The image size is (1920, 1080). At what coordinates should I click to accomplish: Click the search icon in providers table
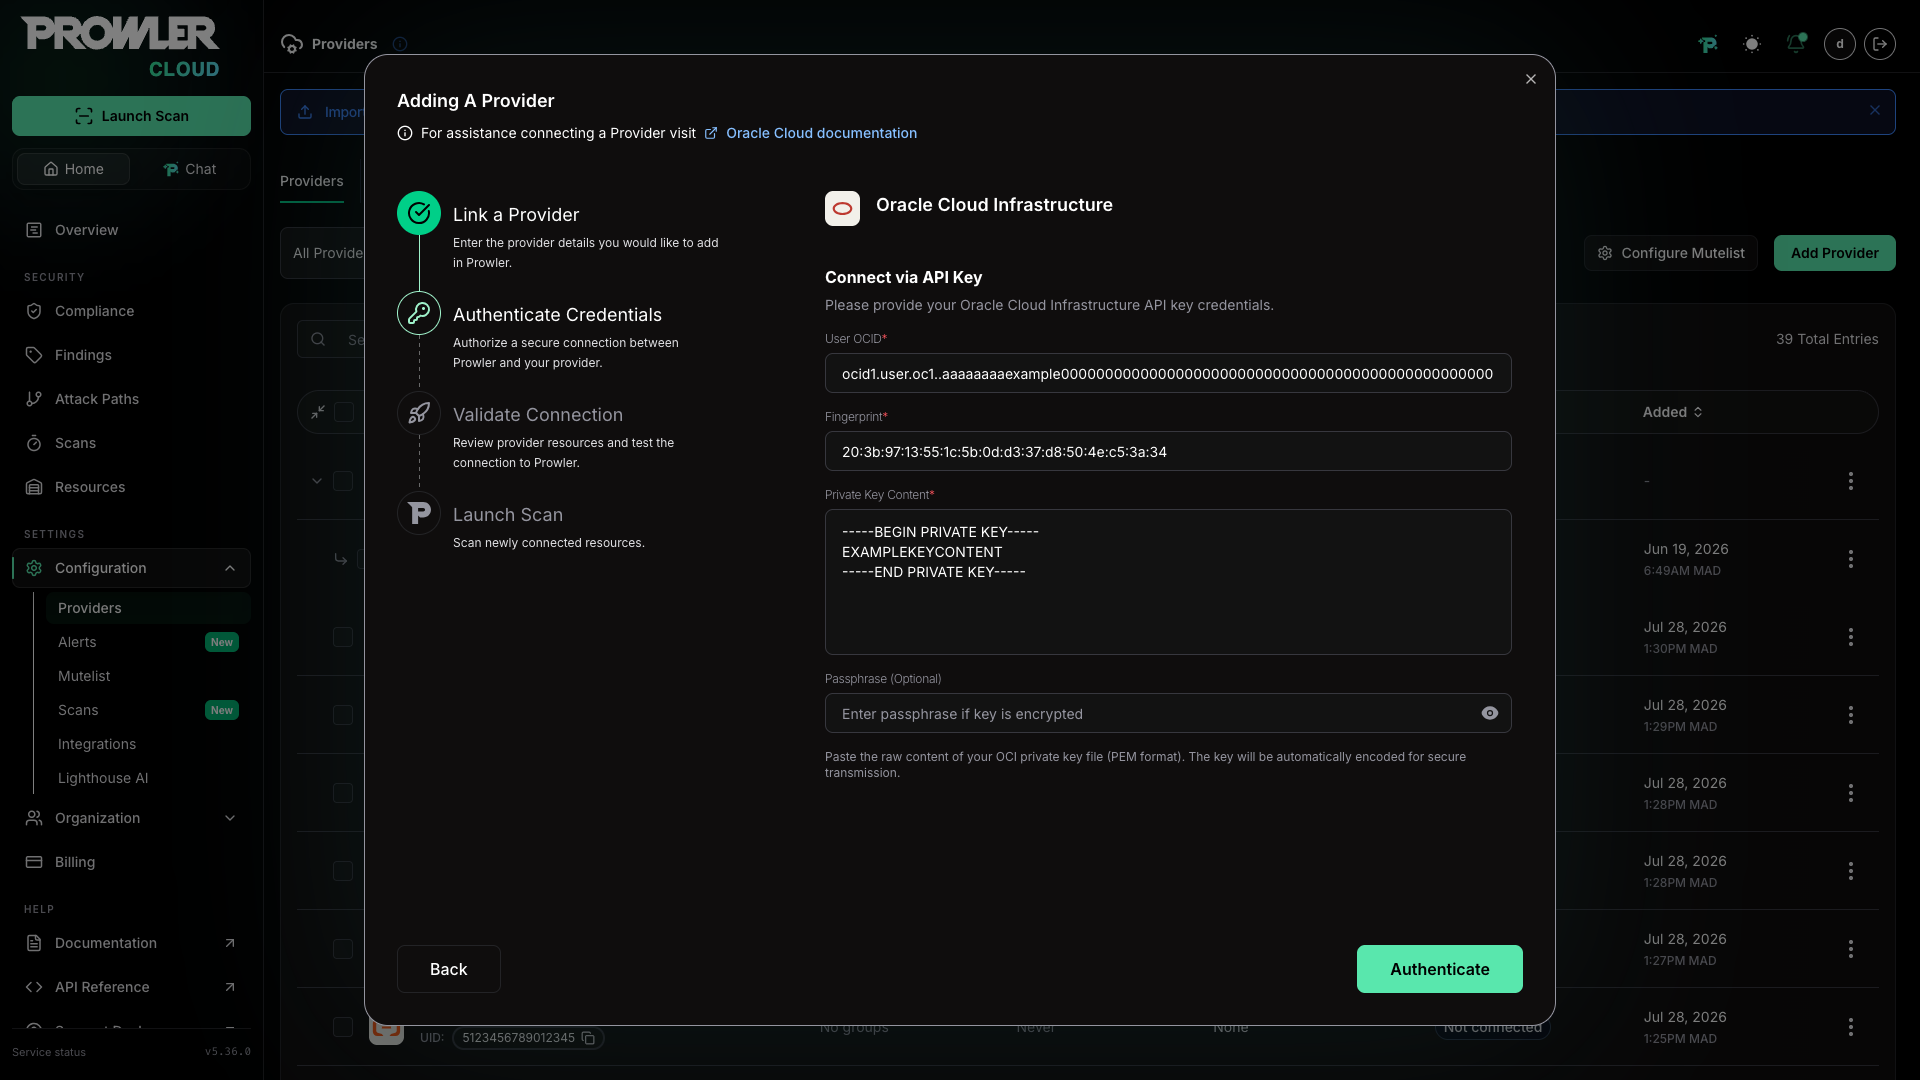318,339
